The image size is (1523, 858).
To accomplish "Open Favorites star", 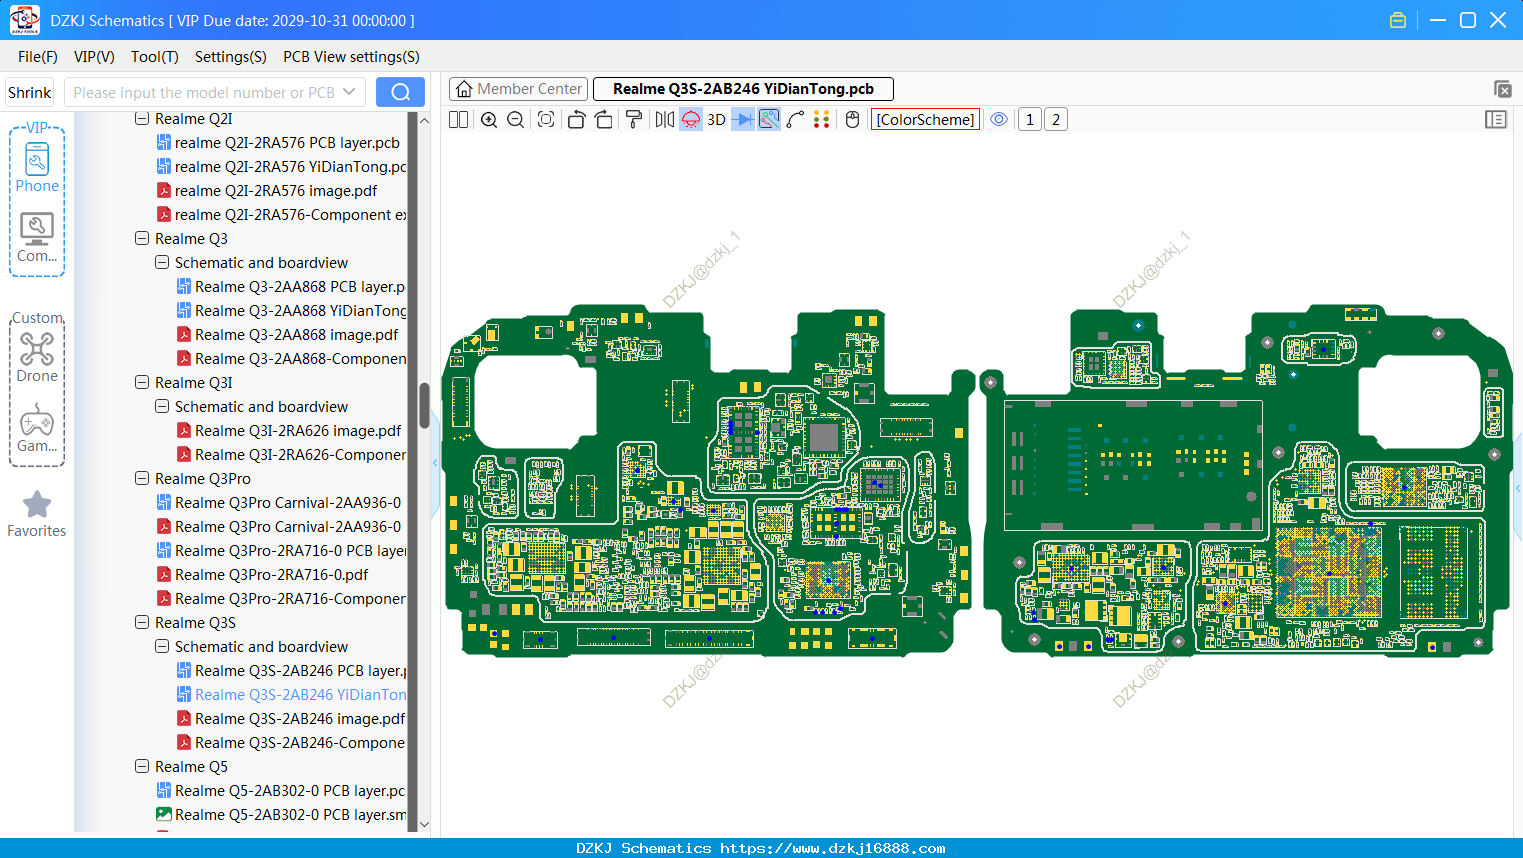I will [x=37, y=514].
